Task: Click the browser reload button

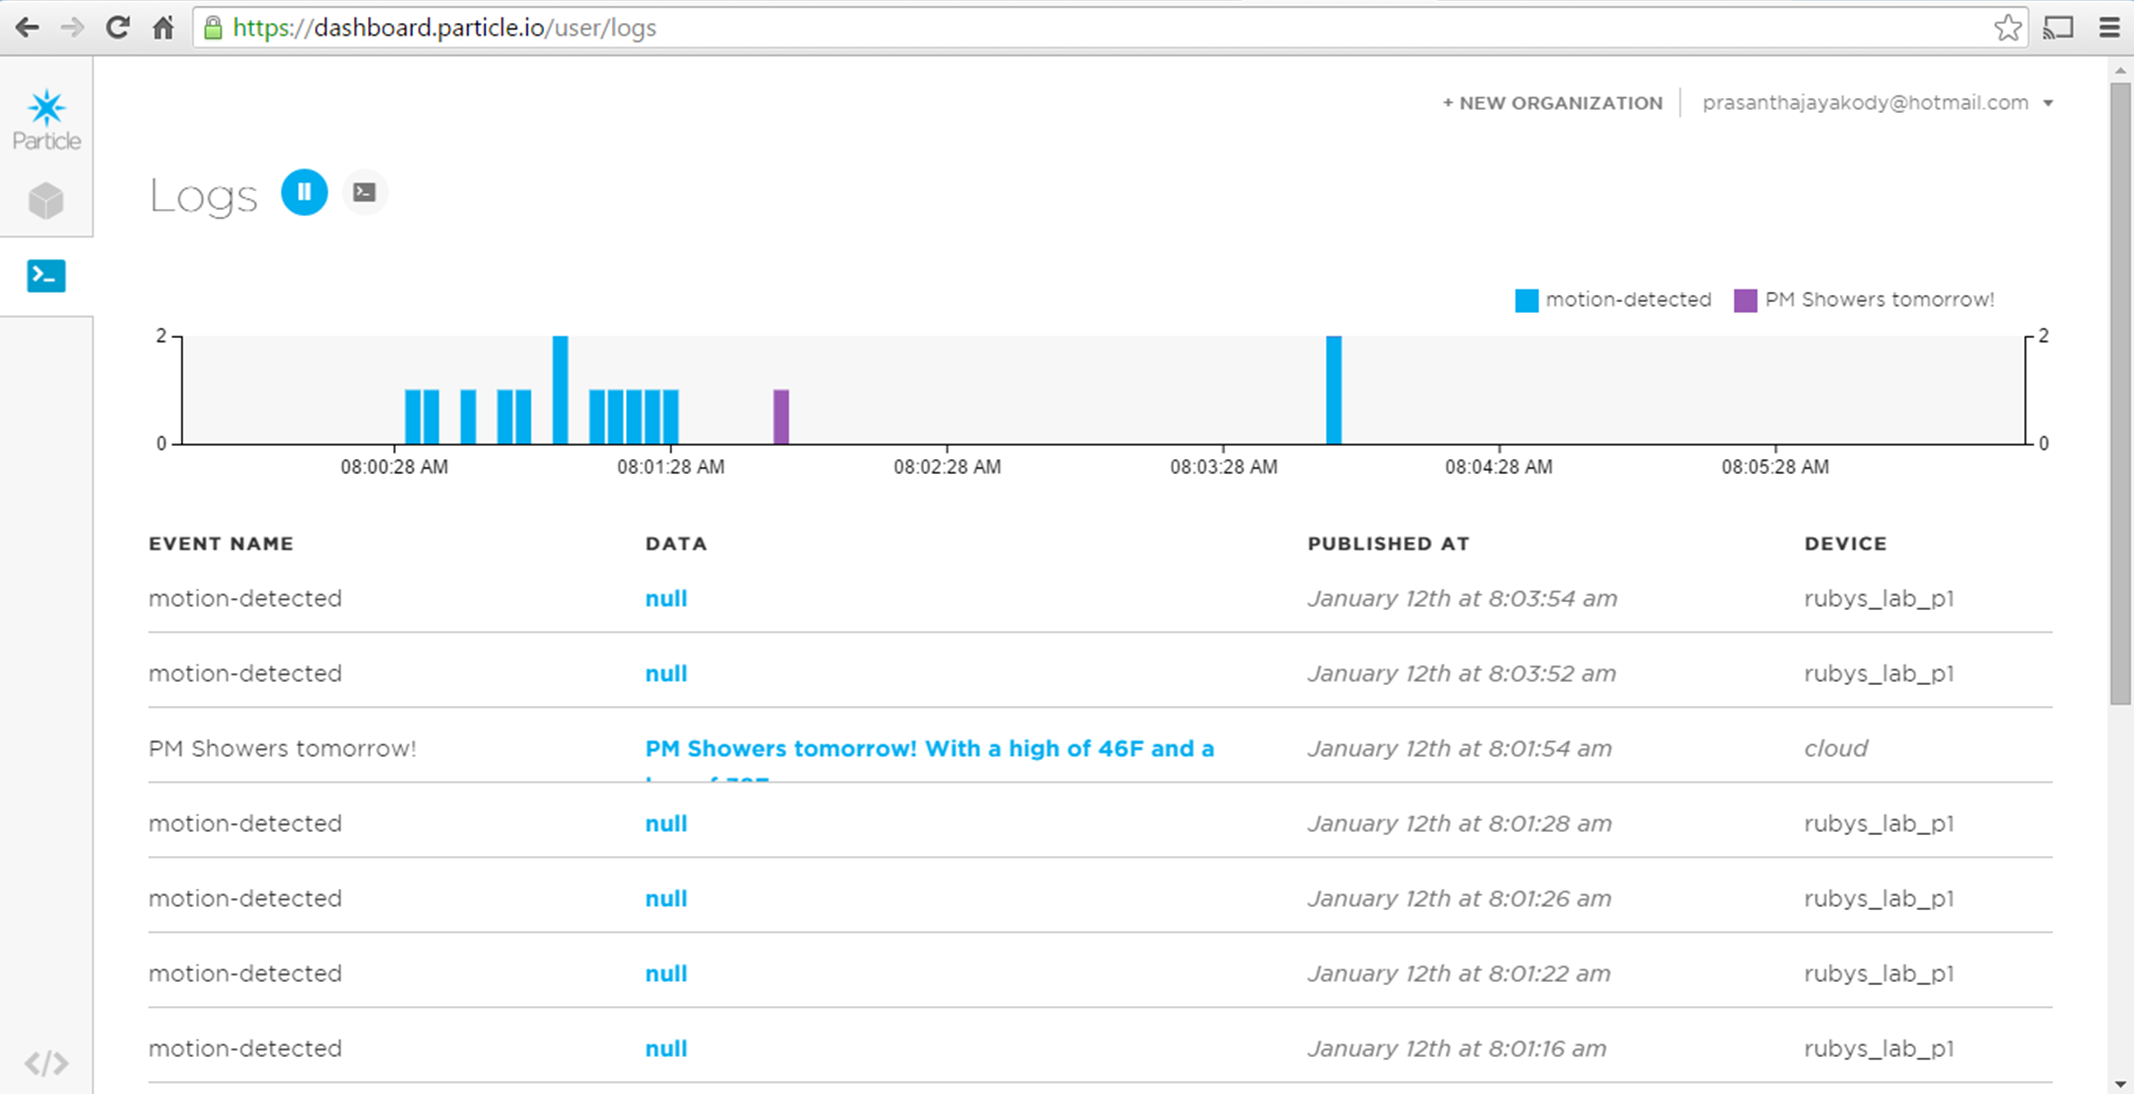Action: point(117,28)
